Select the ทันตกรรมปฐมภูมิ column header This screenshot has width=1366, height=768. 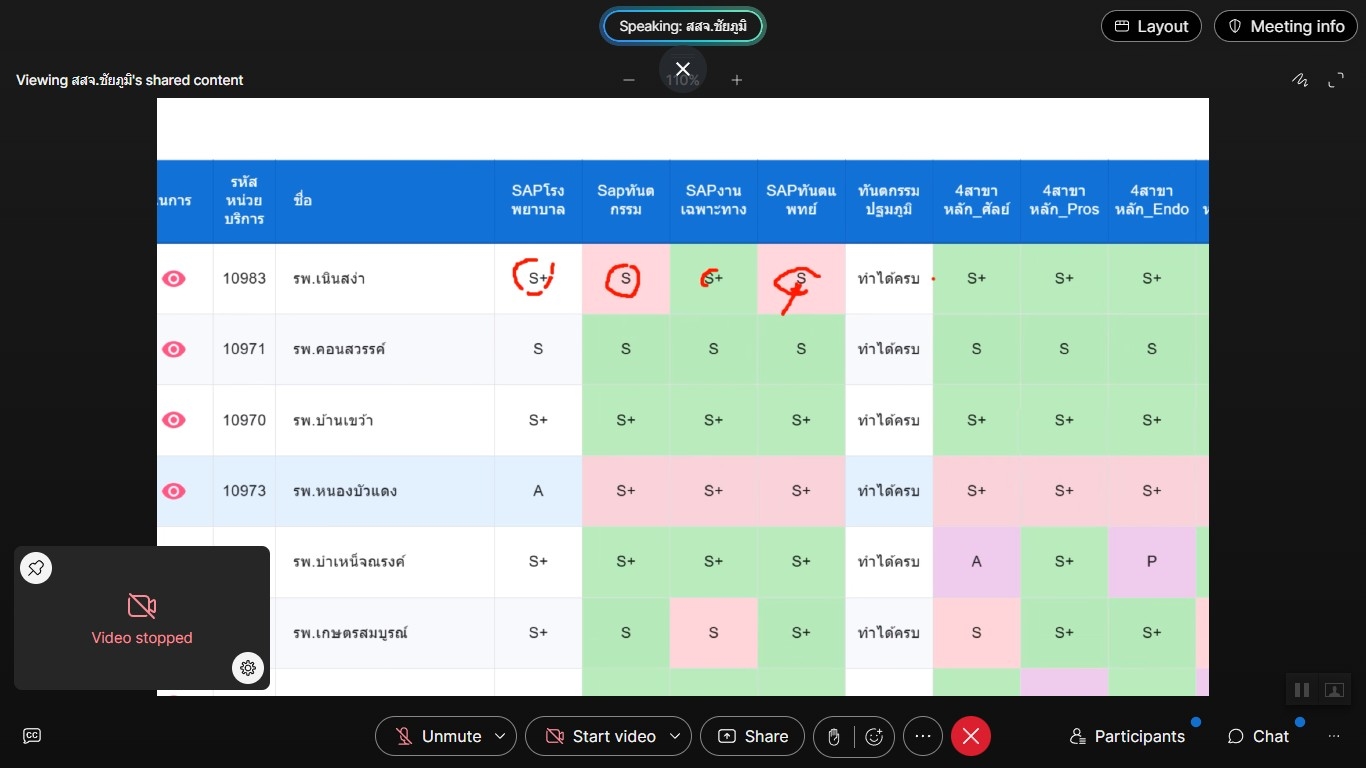889,200
